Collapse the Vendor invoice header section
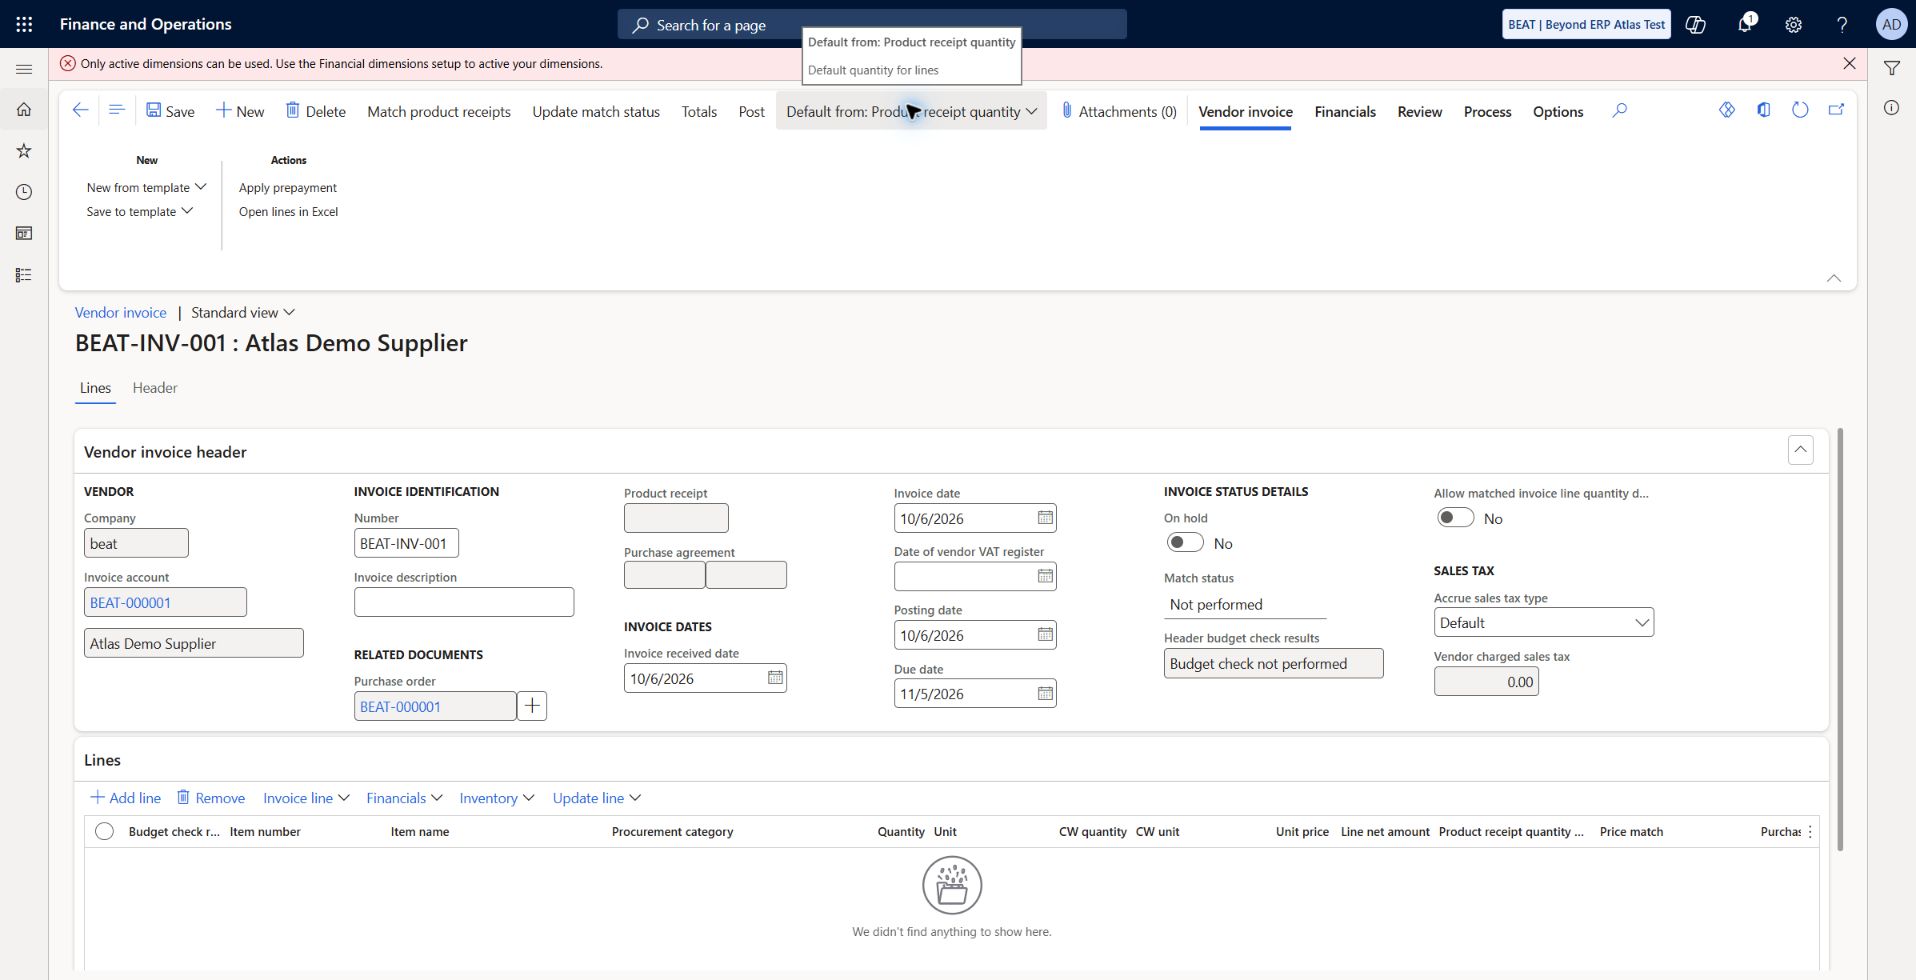This screenshot has width=1916, height=980. (x=1800, y=450)
